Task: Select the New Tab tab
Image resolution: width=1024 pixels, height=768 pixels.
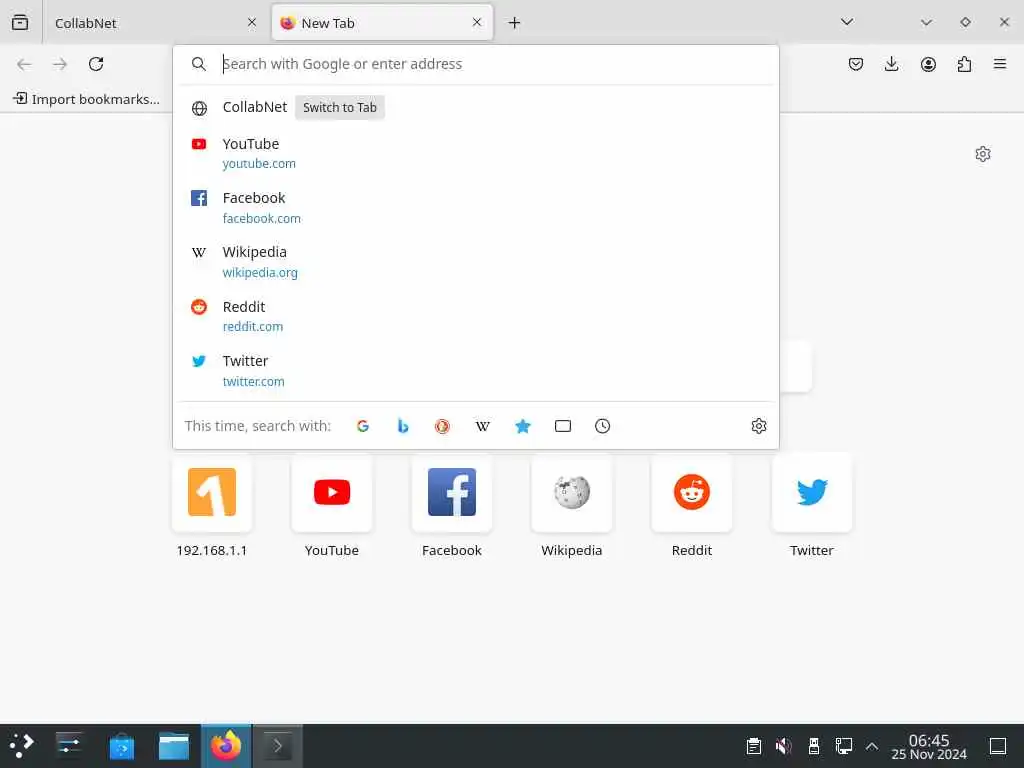Action: point(382,23)
